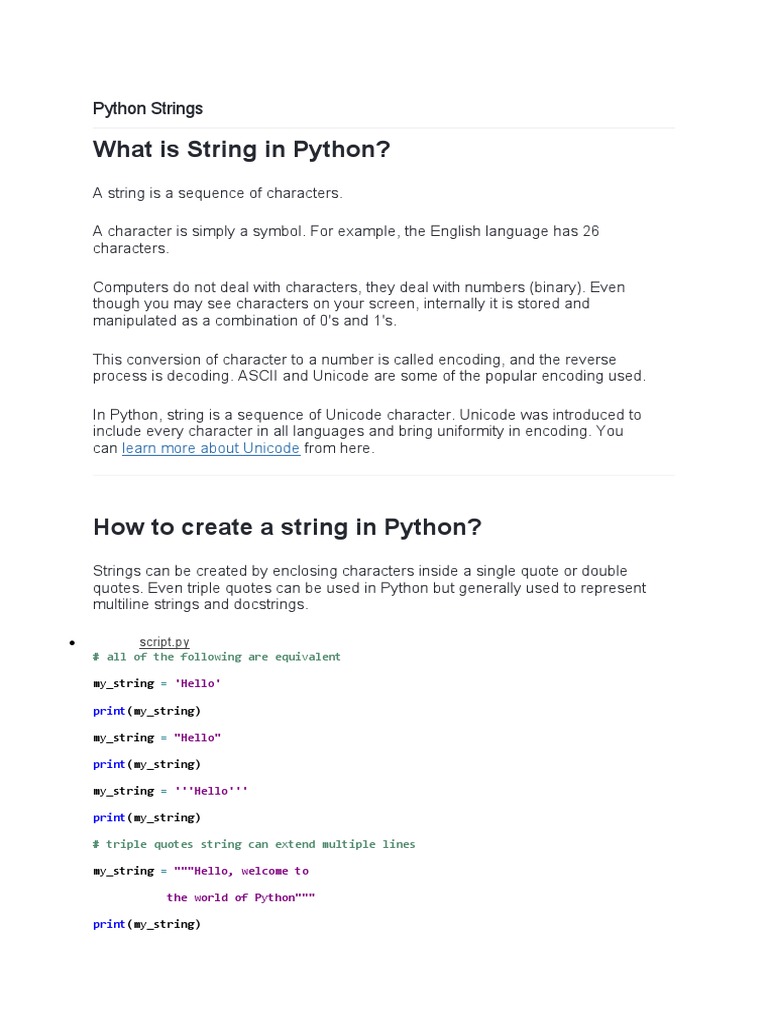
Task: Click the paragraph starting 'Computers do not deal'
Action: pos(358,304)
